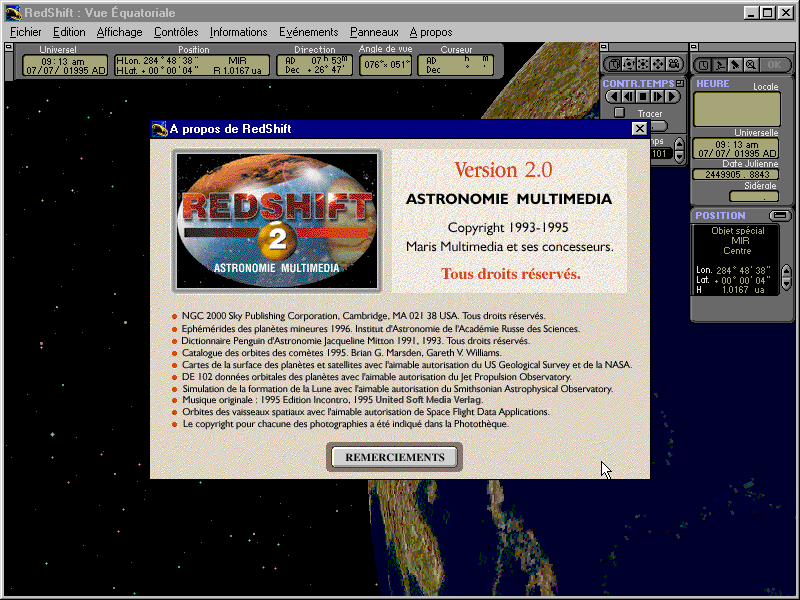The width and height of the screenshot is (800, 600).
Task: Click the Objet spécial MIR position display
Action: pyautogui.click(x=735, y=260)
